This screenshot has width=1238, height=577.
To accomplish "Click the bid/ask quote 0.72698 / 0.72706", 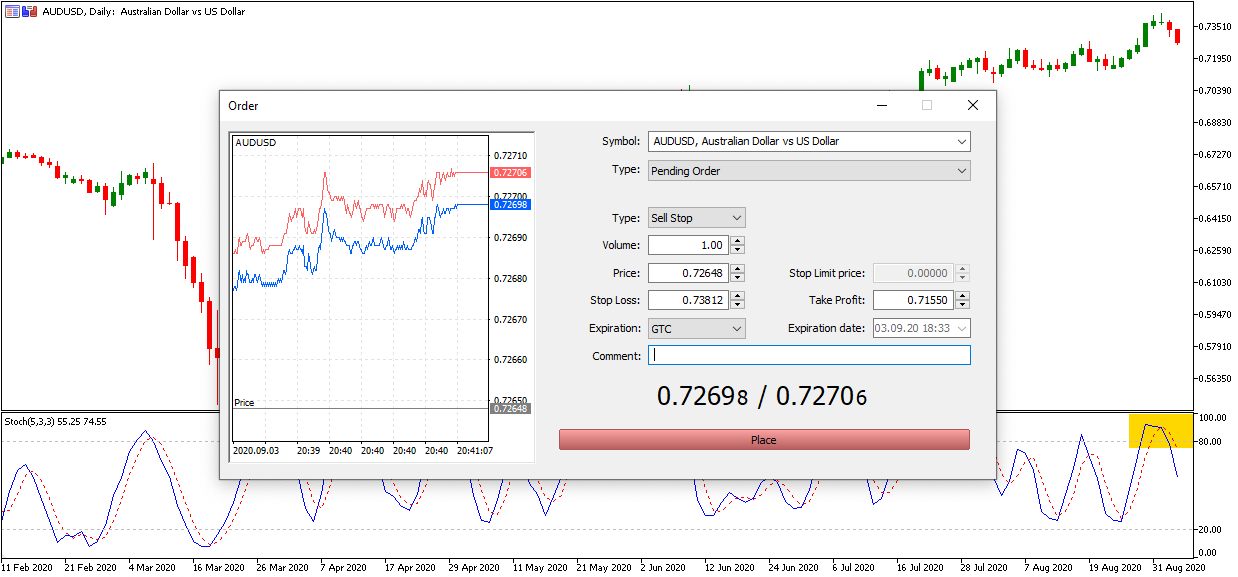I will point(762,396).
